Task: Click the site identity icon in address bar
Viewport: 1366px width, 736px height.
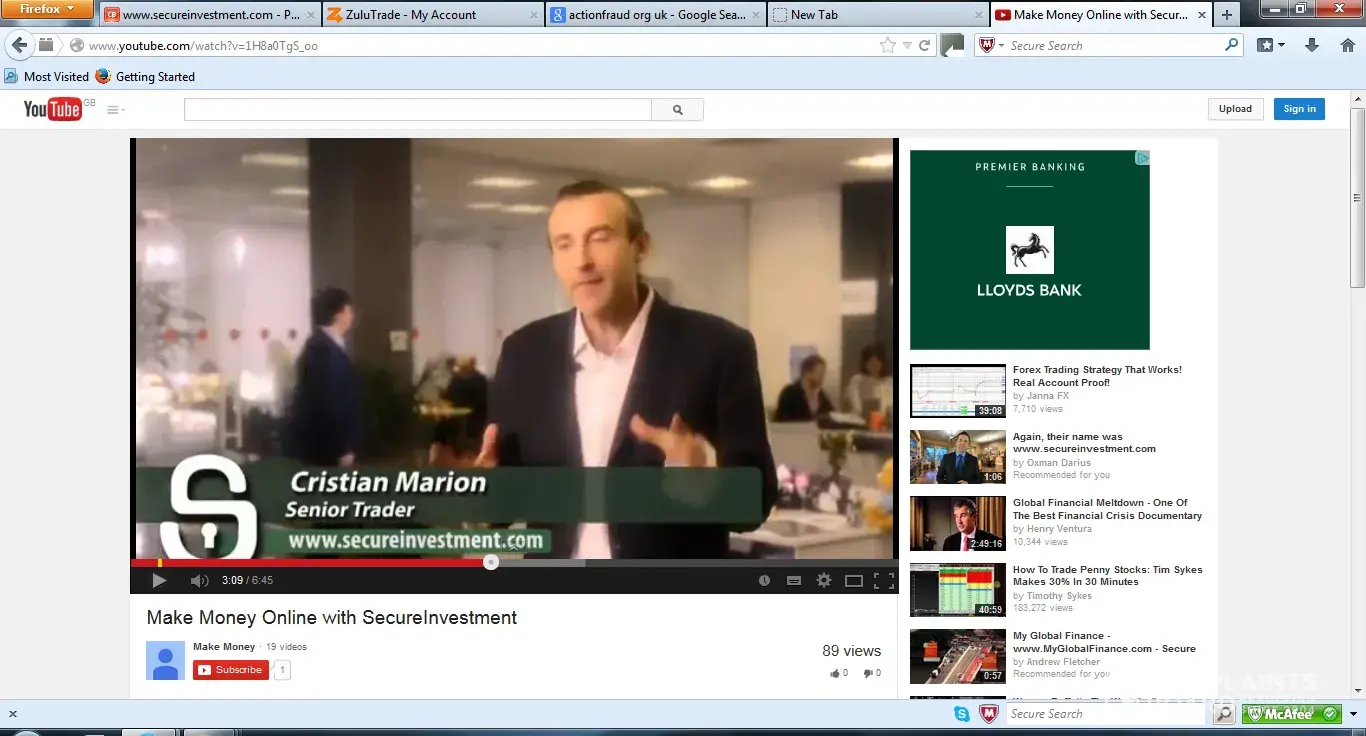Action: 76,46
